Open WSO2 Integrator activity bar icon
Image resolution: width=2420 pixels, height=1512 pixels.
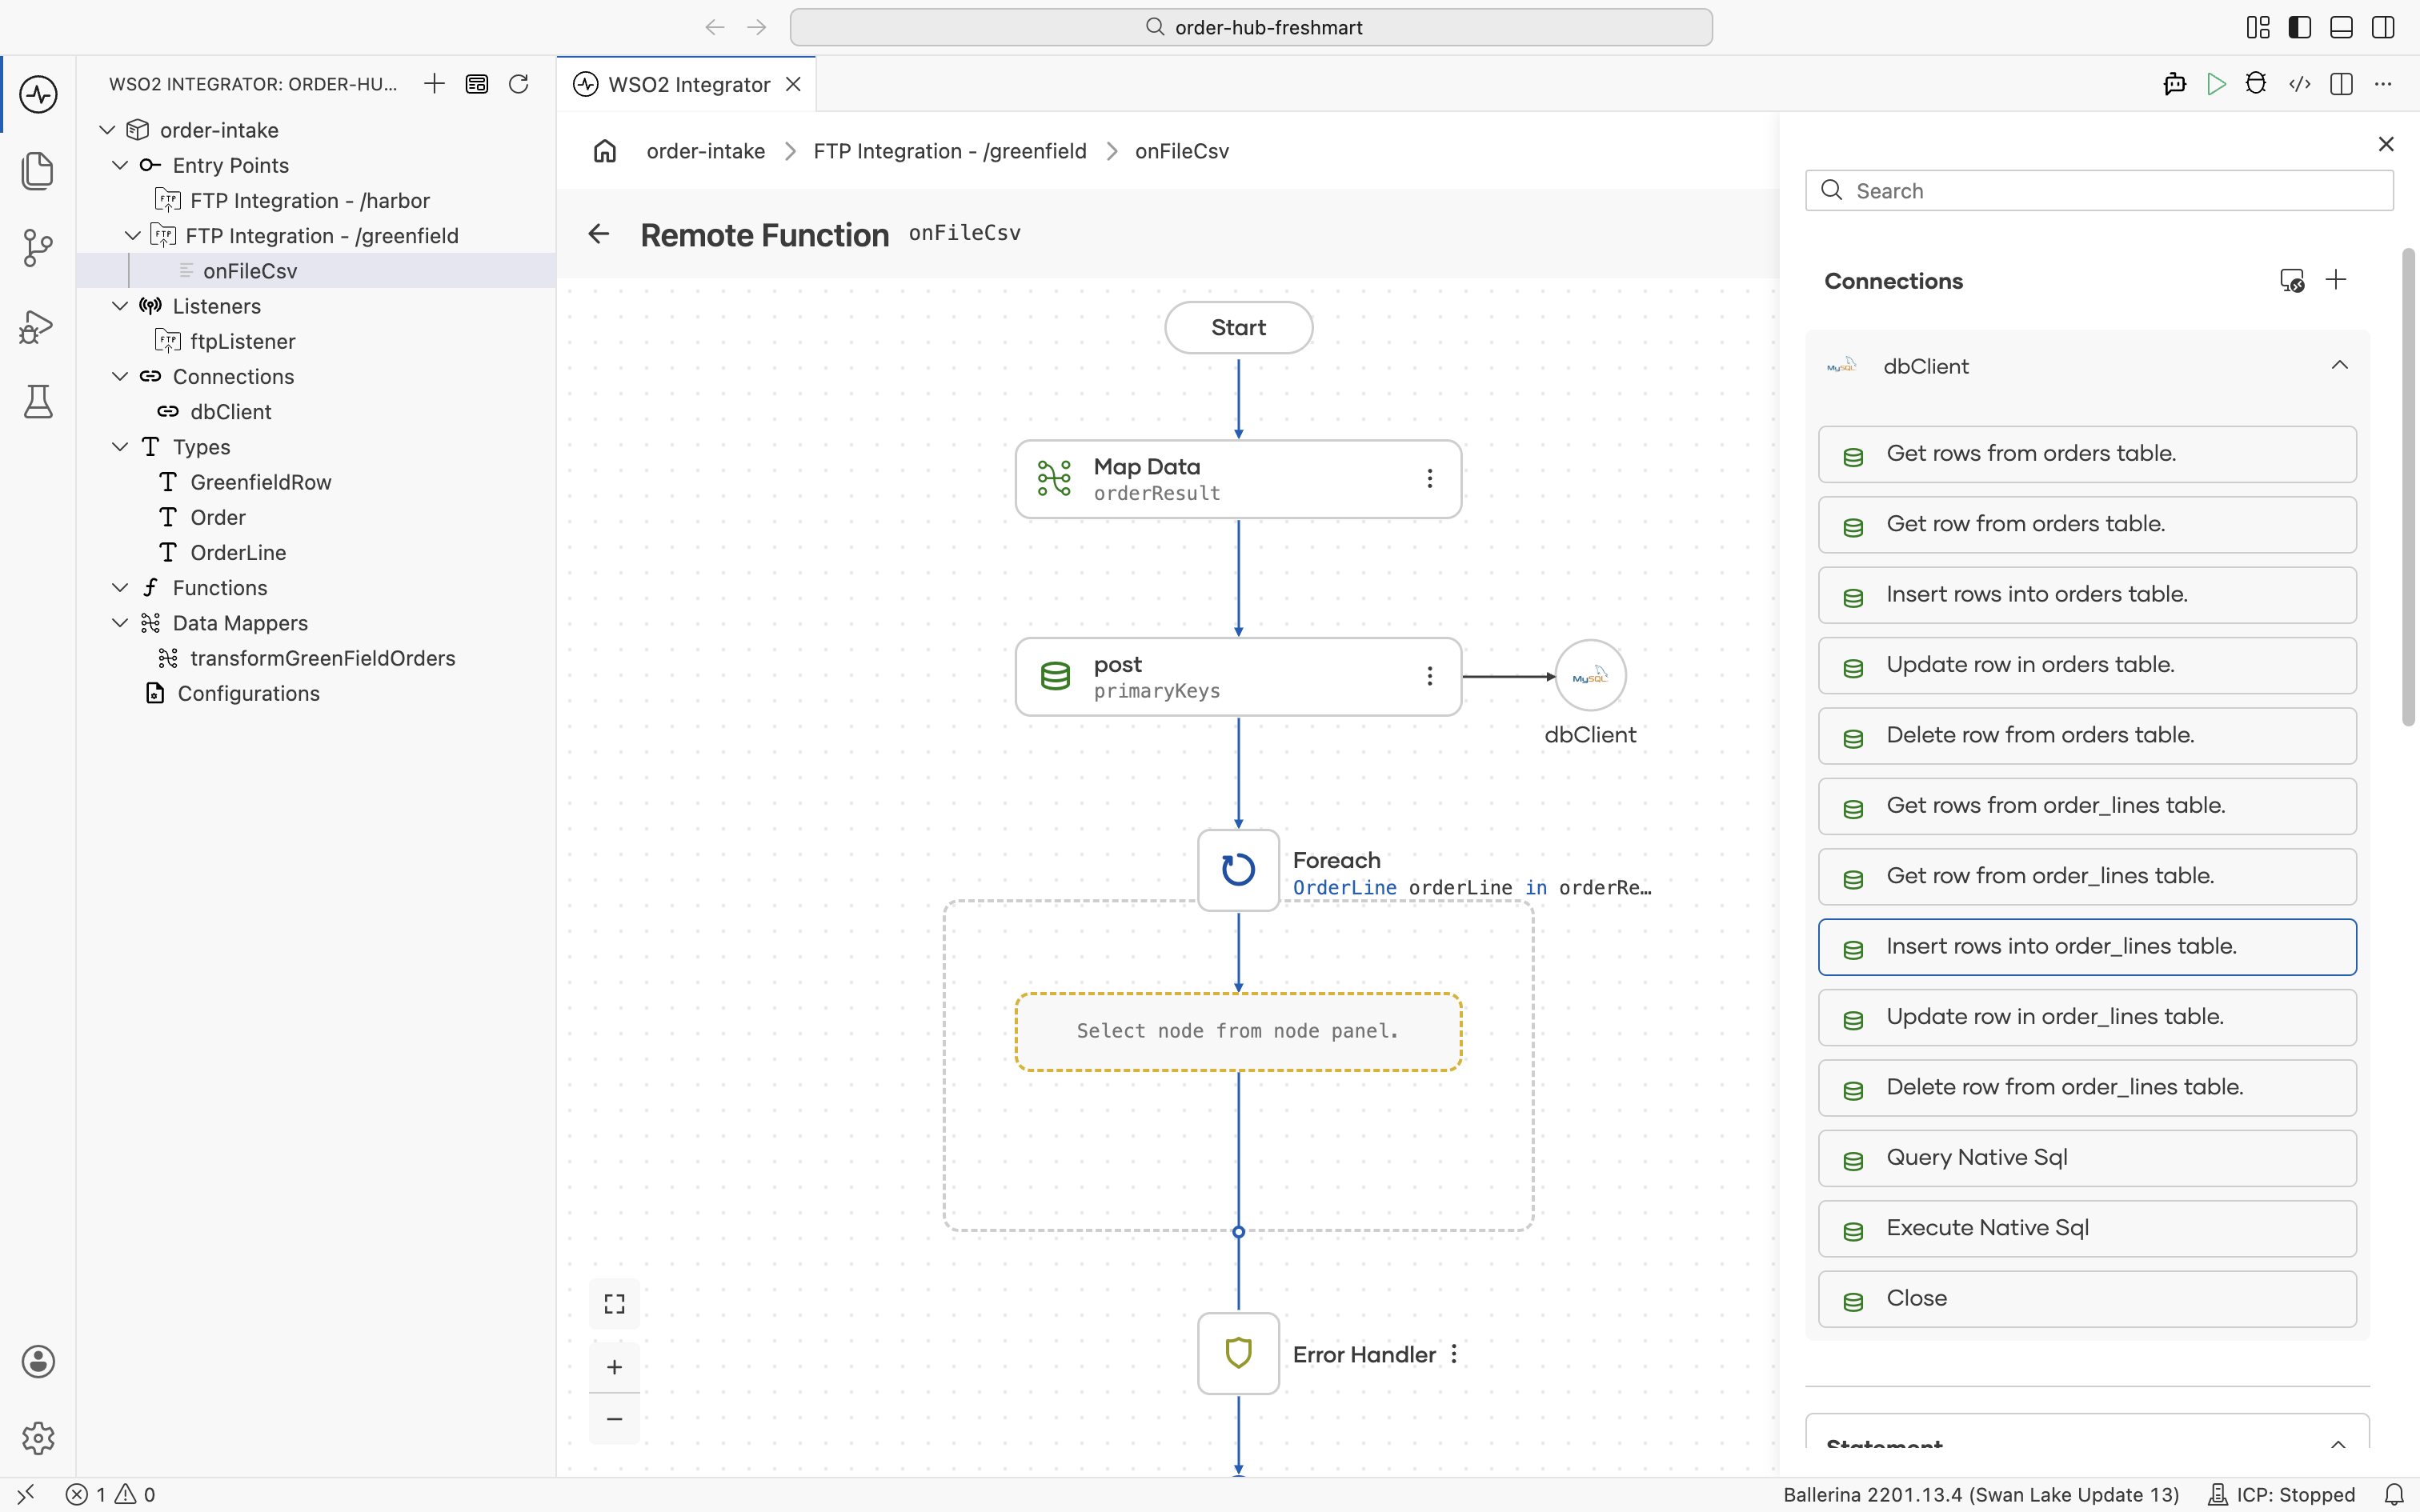coord(38,95)
